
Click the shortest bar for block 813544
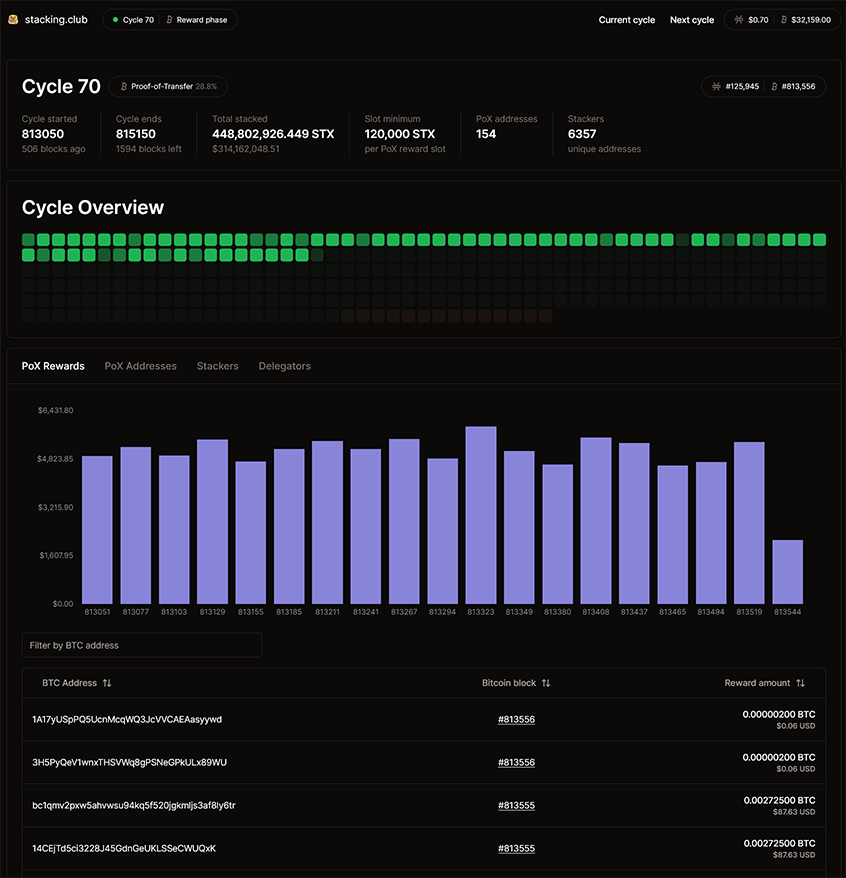coord(787,572)
